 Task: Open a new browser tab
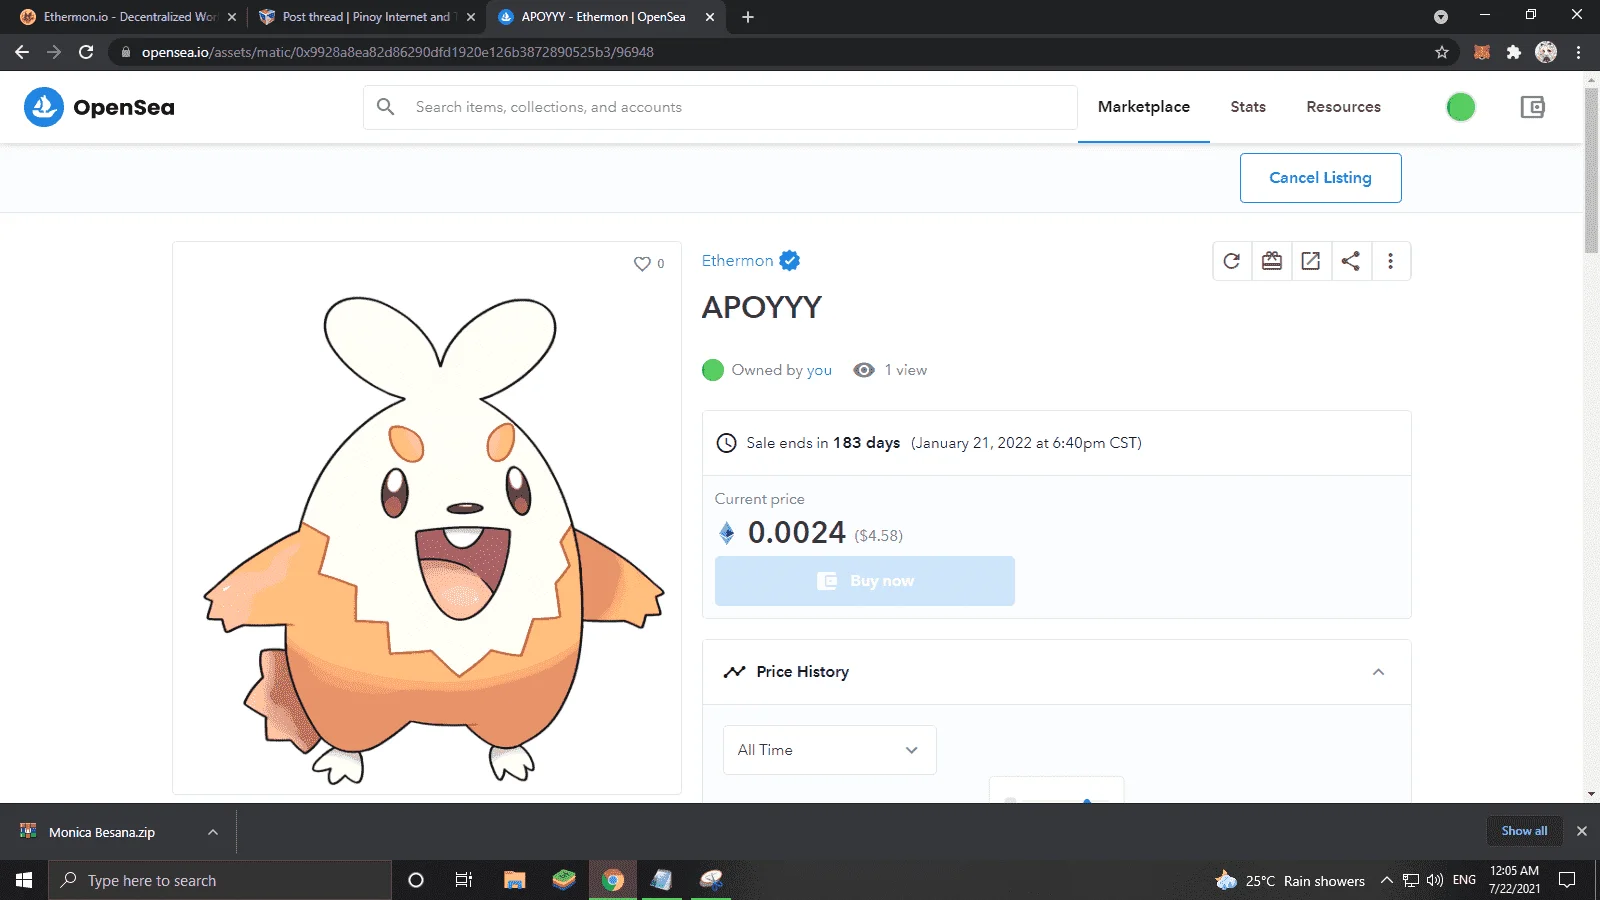click(748, 17)
